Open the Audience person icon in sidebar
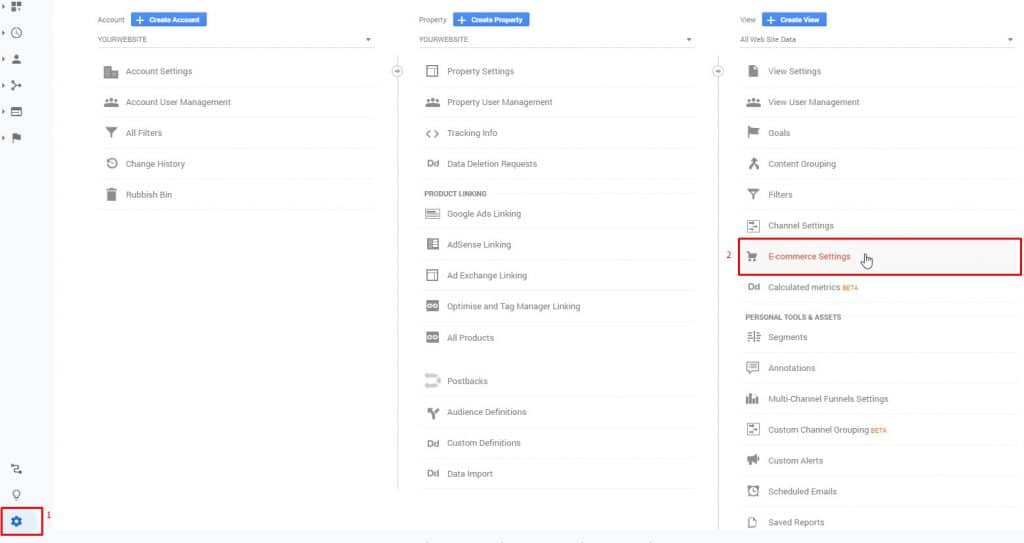Image resolution: width=1024 pixels, height=543 pixels. [x=16, y=59]
